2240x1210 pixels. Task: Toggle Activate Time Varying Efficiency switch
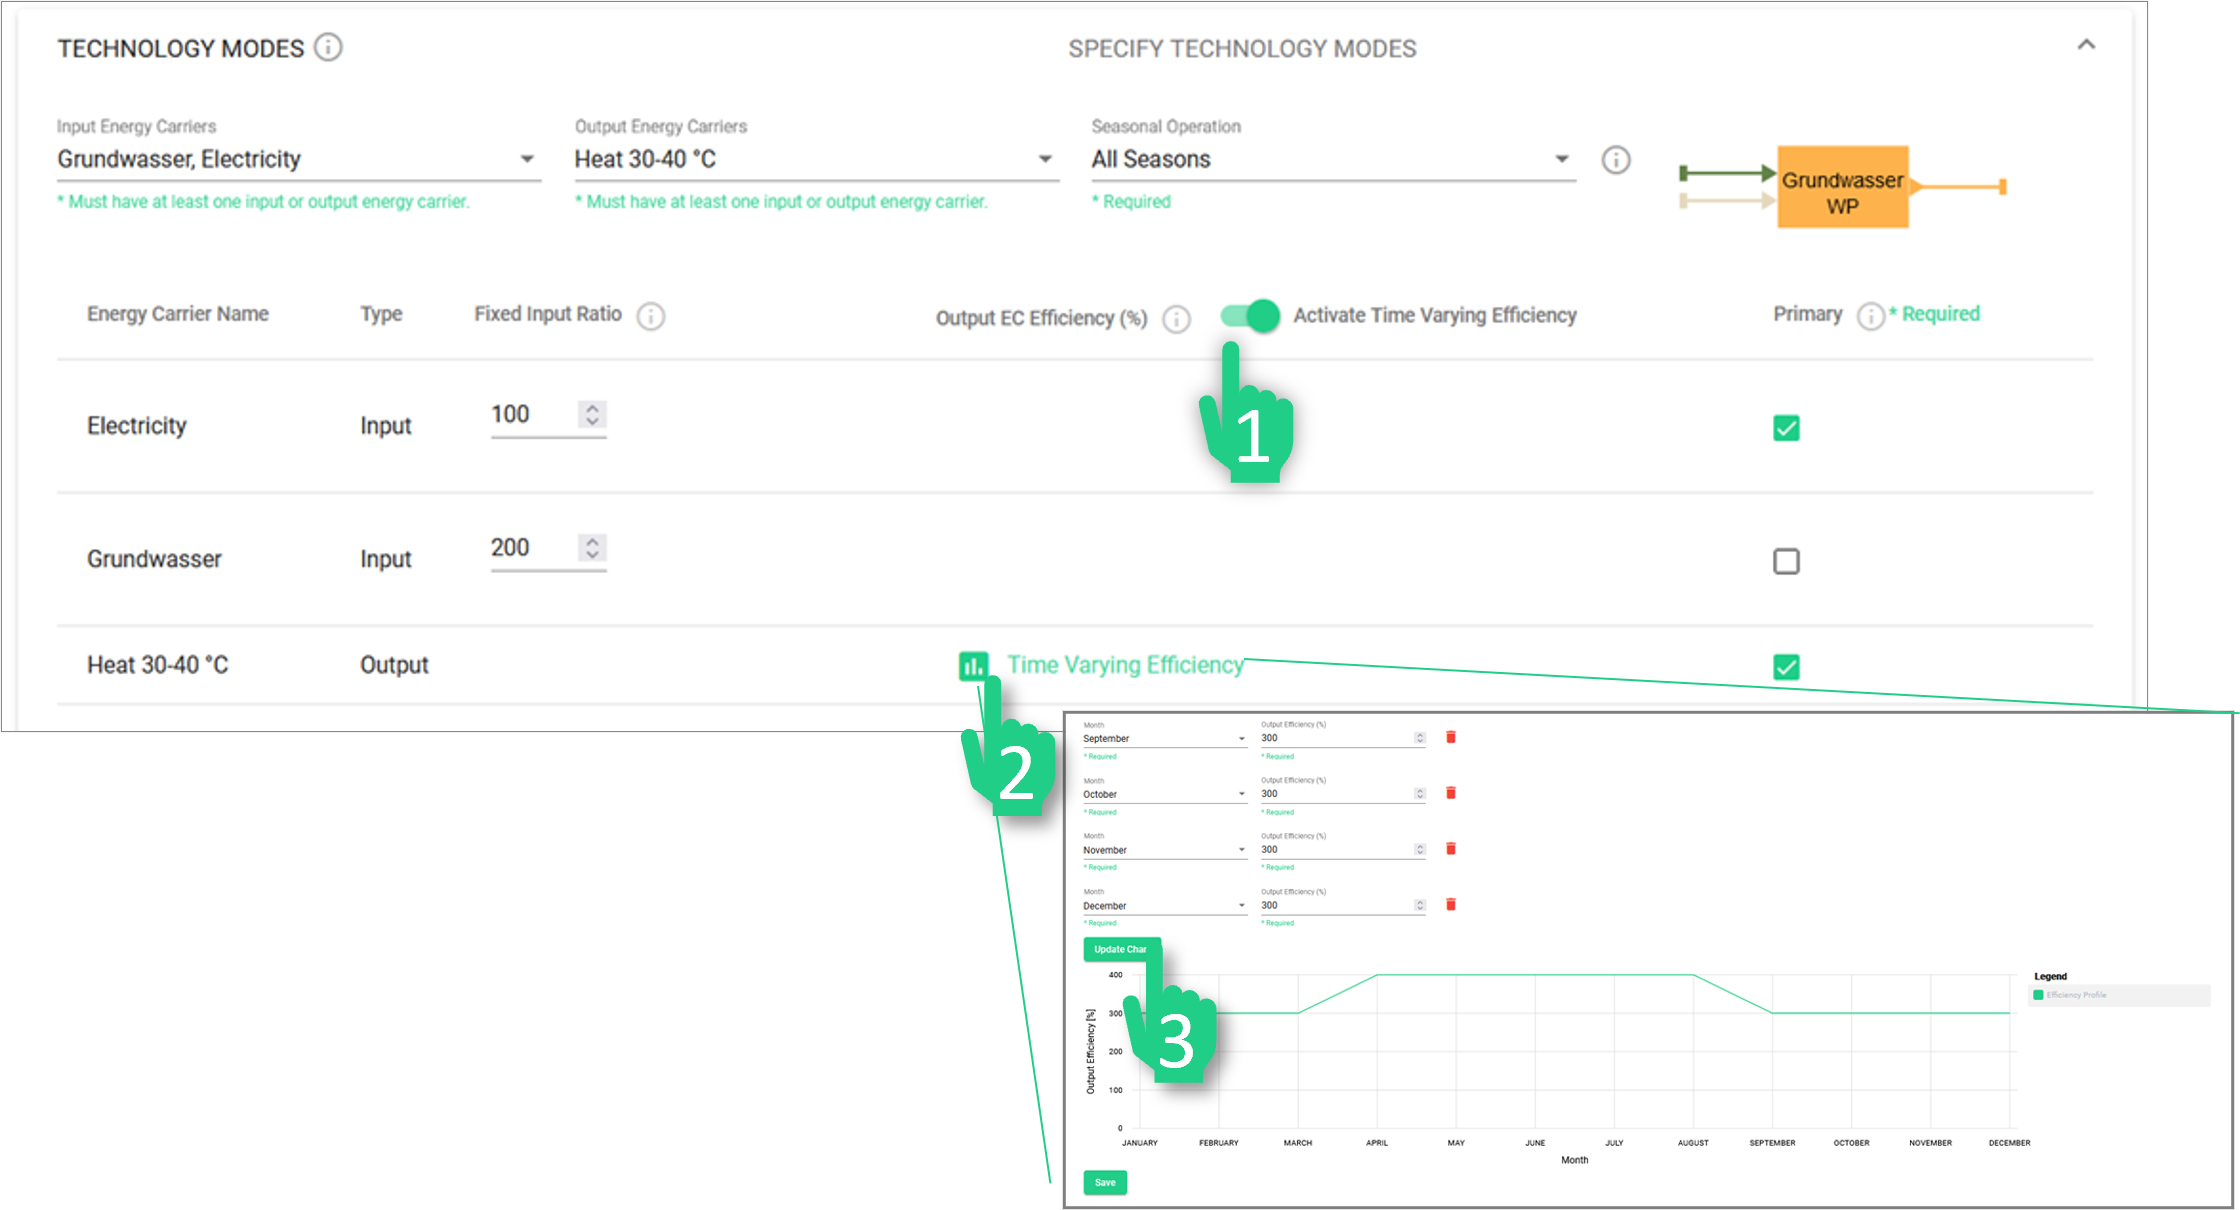tap(1251, 316)
